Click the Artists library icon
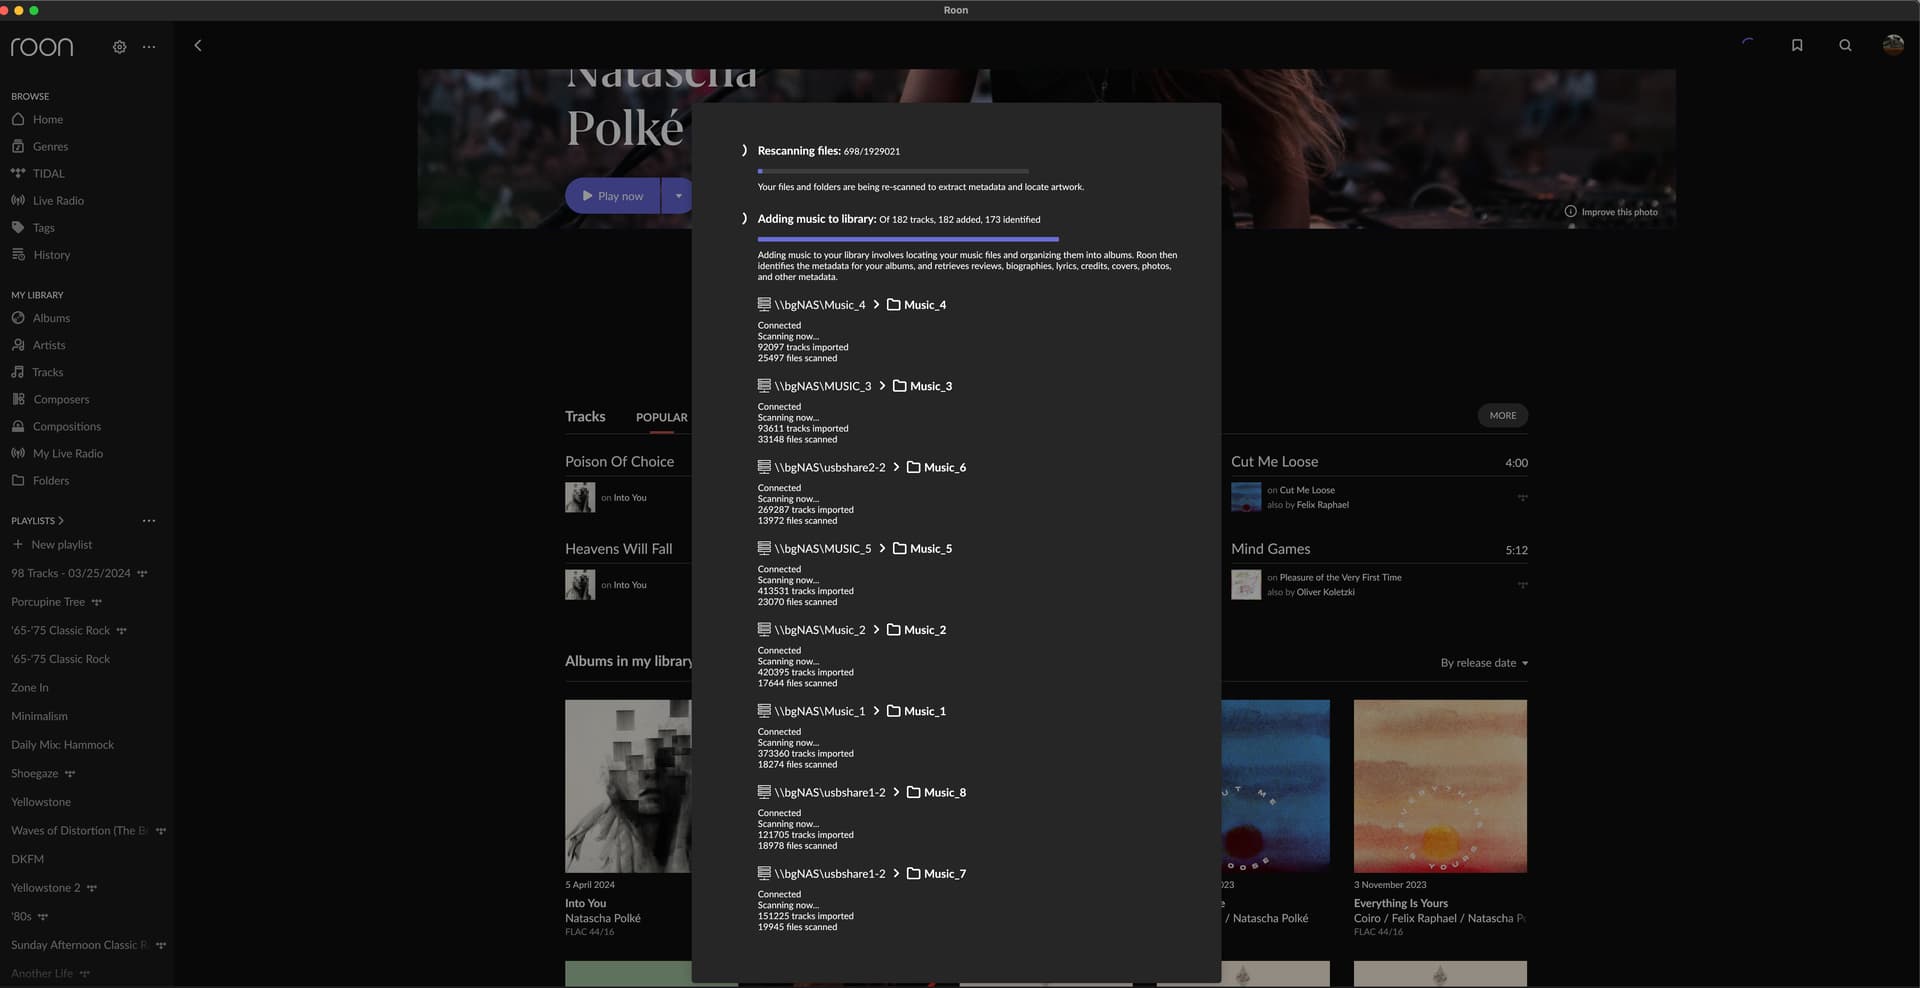 [18, 345]
